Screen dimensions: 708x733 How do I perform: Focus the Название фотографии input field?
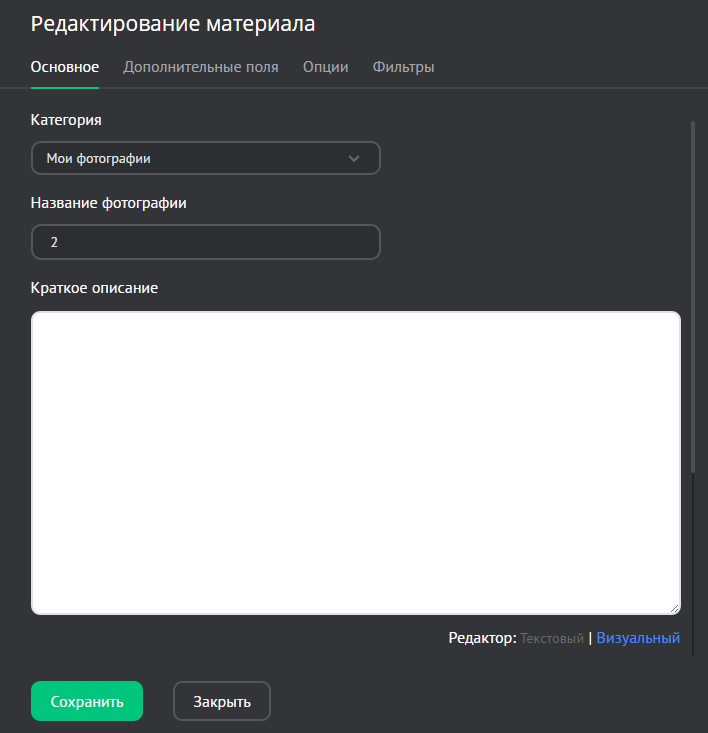coord(205,242)
